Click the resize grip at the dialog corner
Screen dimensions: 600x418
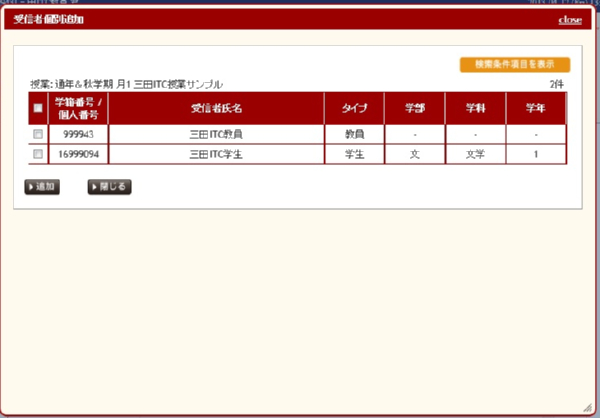[x=586, y=406]
